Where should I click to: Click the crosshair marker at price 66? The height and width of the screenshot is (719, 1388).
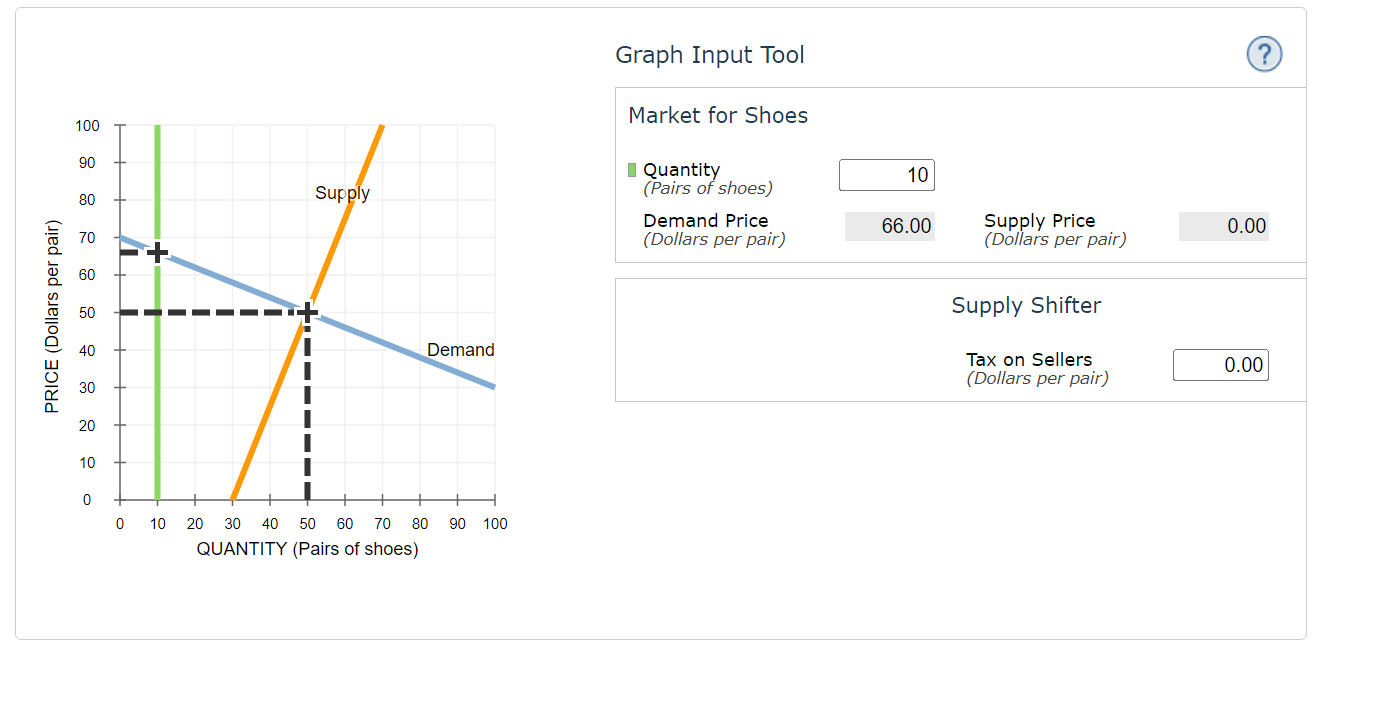(156, 253)
